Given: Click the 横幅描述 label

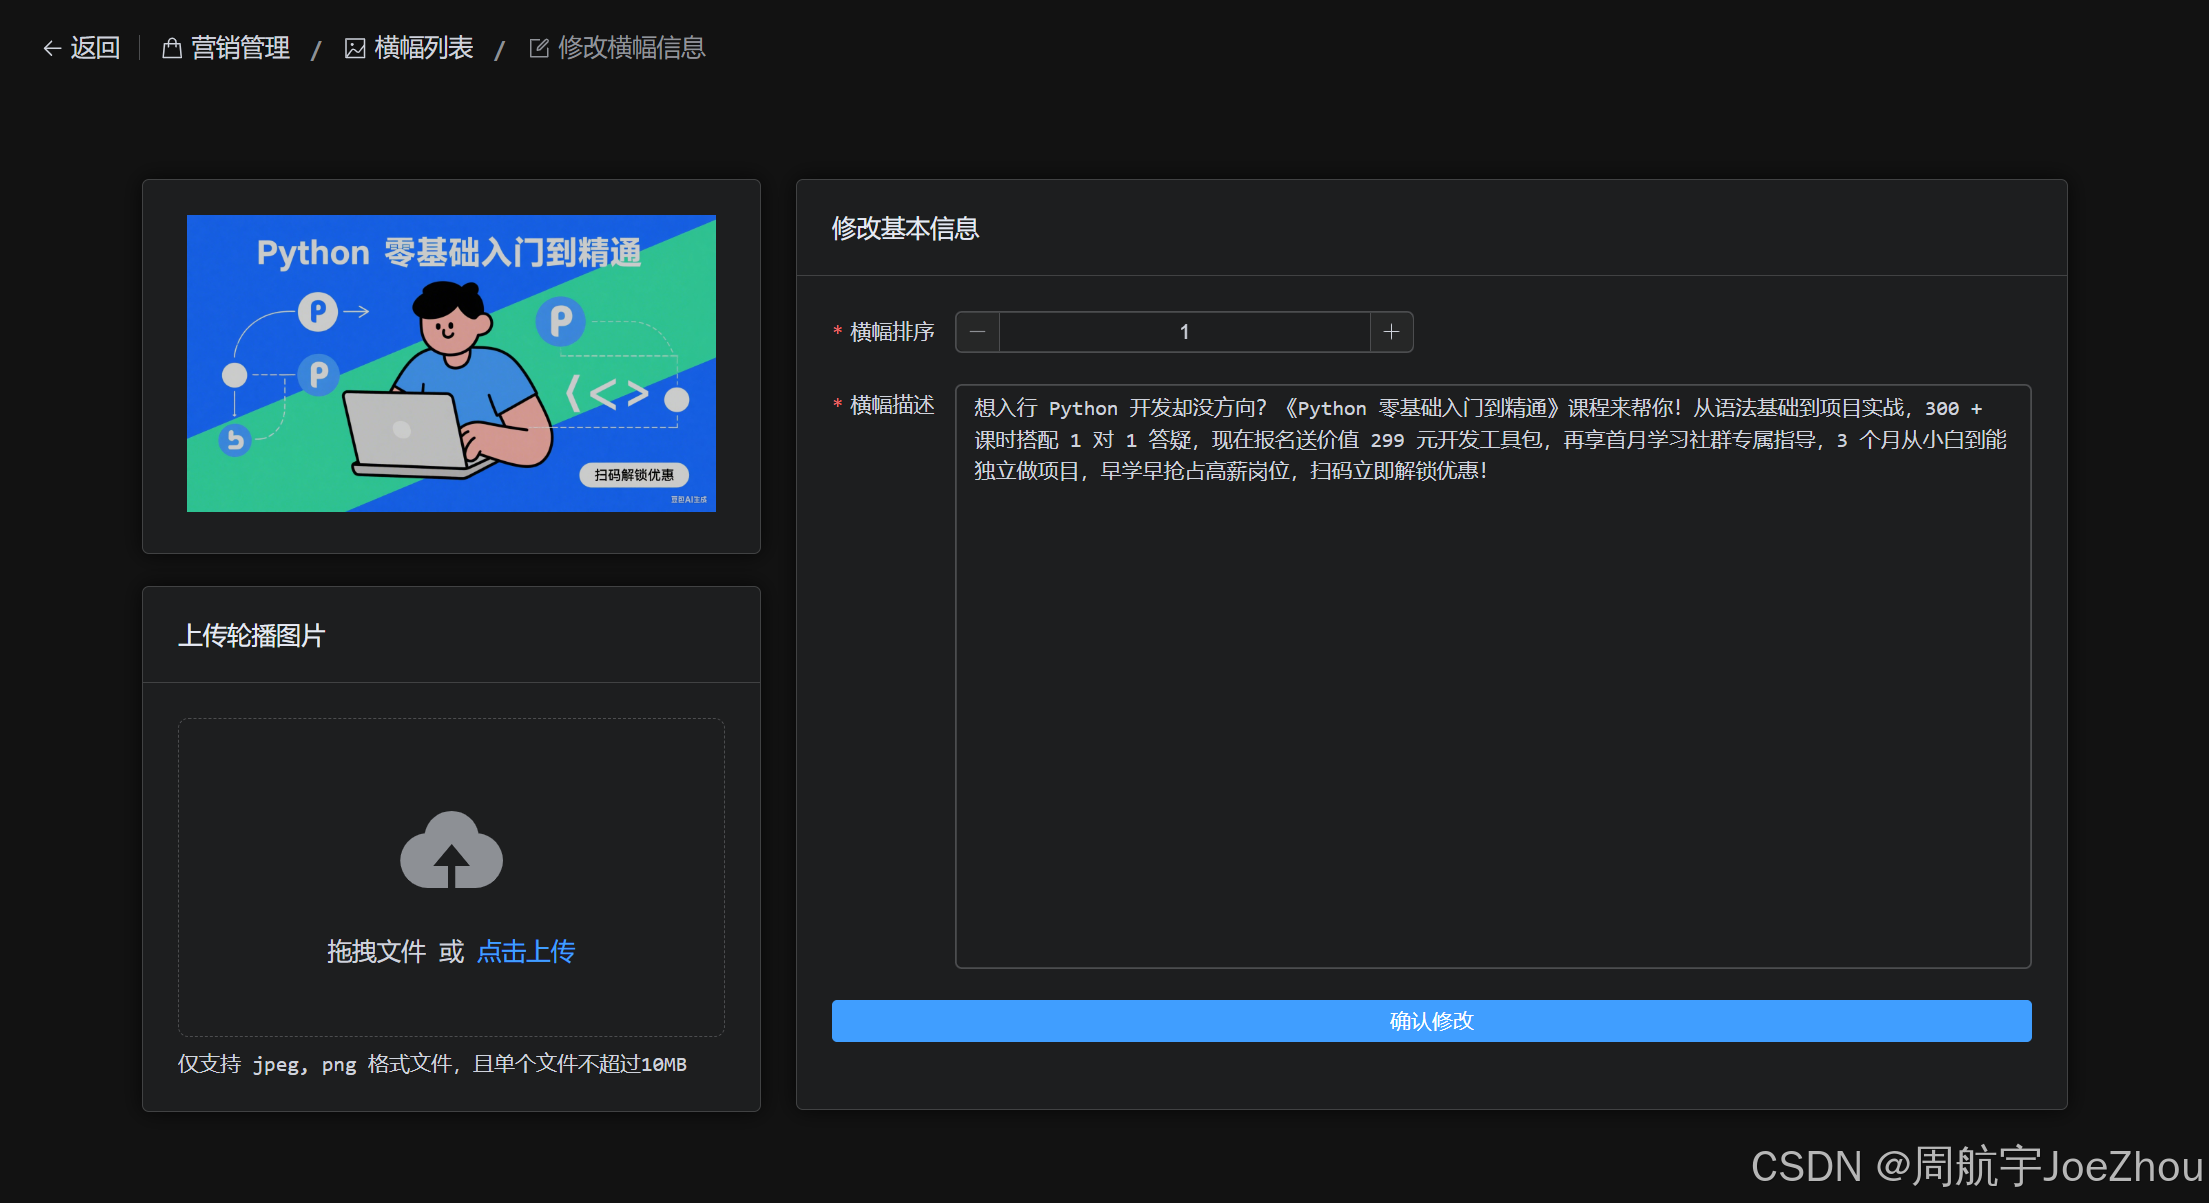Looking at the screenshot, I should (x=892, y=405).
